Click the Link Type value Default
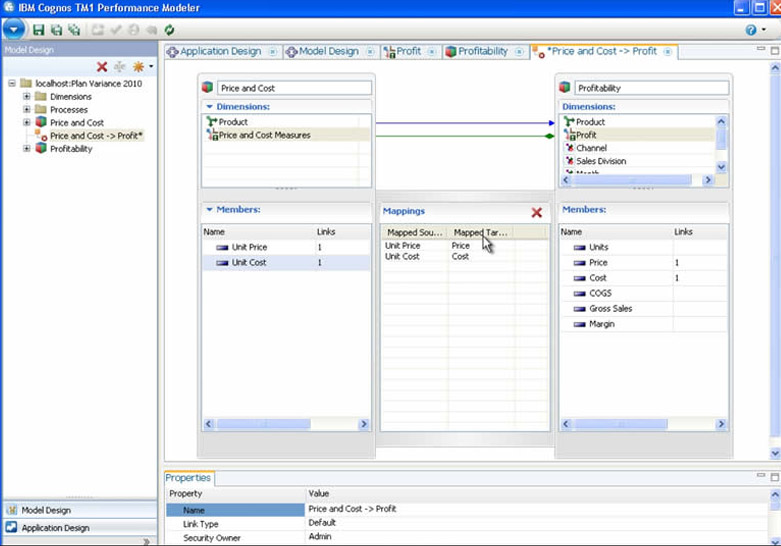Screen dimensions: 781x546 pyautogui.click(x=322, y=523)
